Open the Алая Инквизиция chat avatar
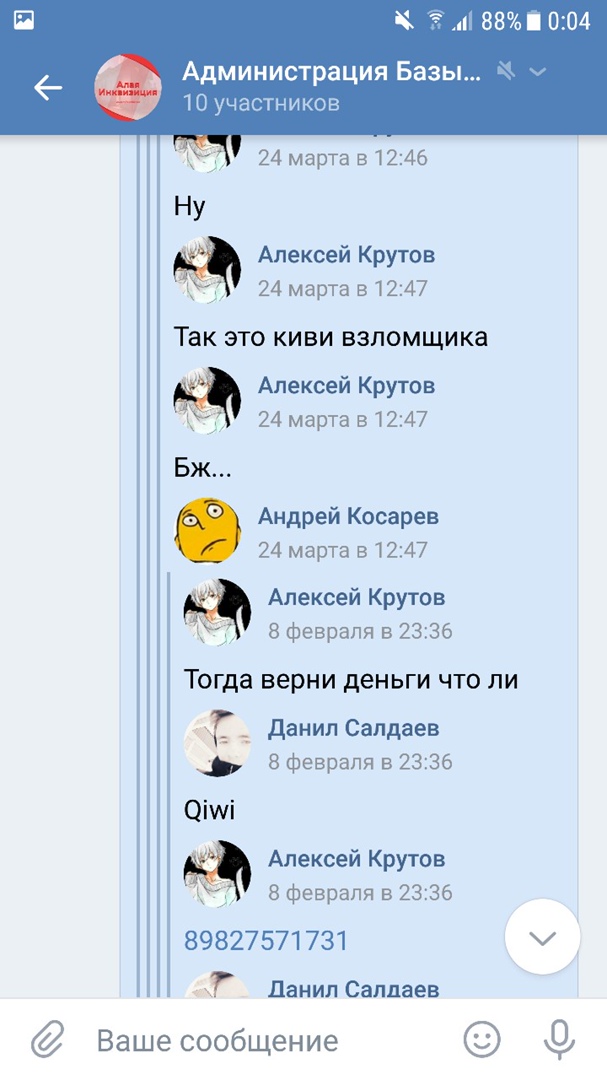Screen dimensions: 607x1080 (x=128, y=87)
